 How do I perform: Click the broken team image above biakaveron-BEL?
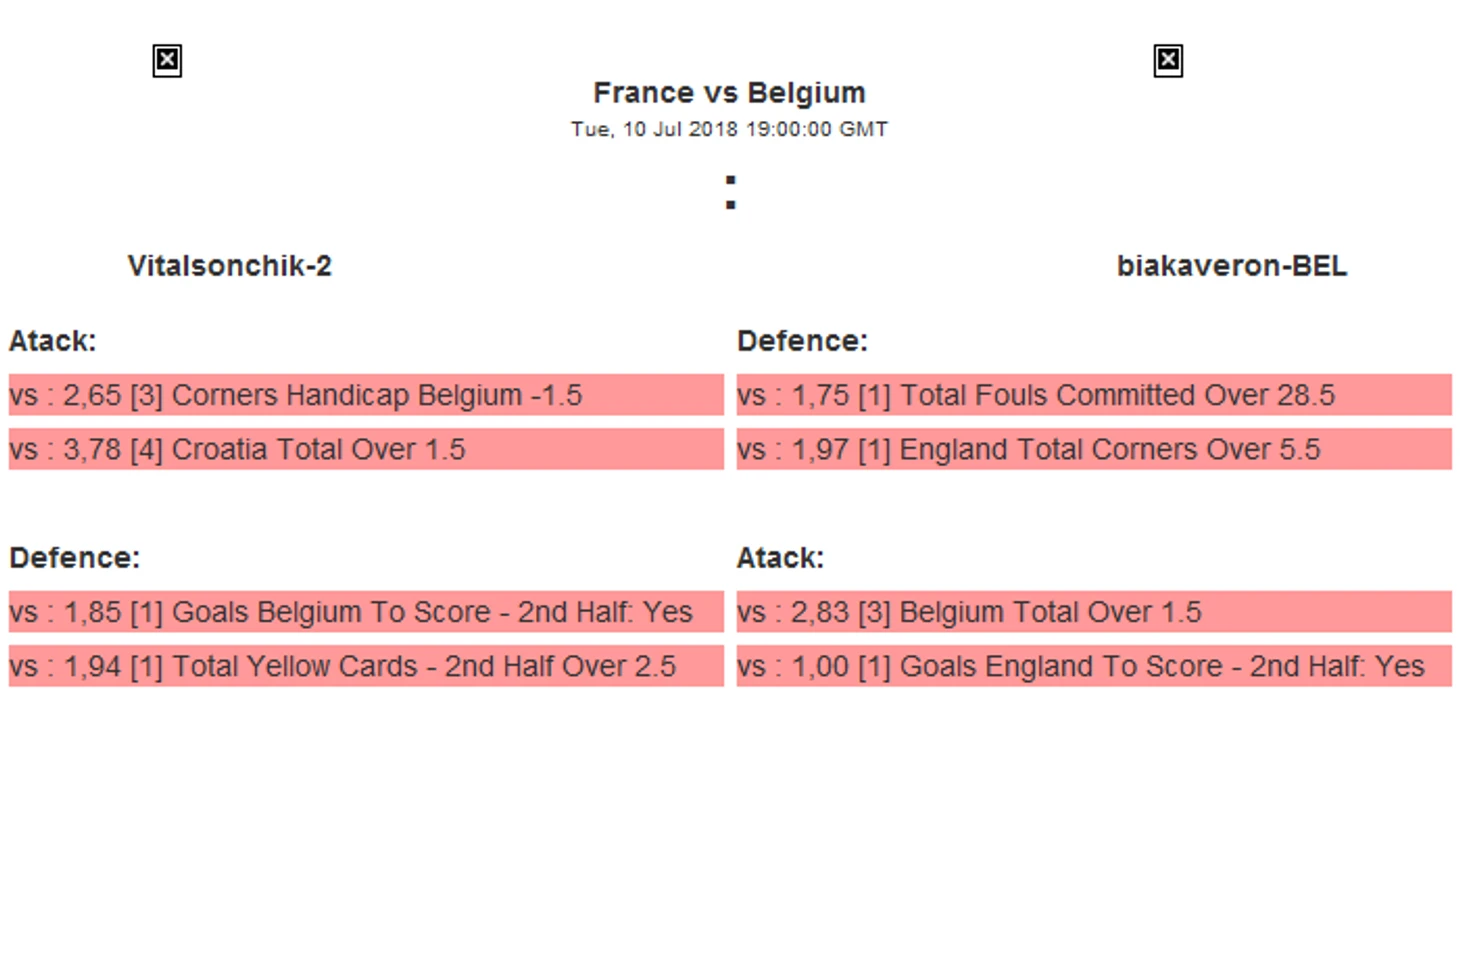(1168, 61)
